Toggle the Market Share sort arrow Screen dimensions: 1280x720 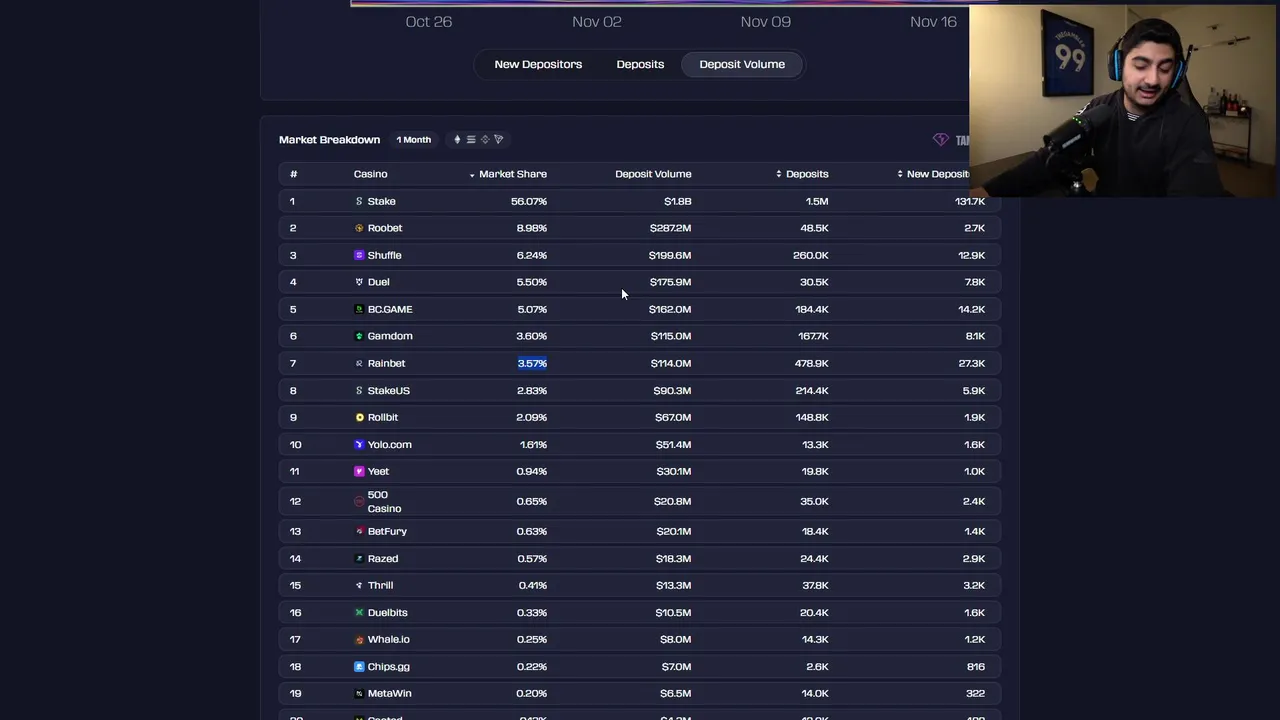click(472, 175)
